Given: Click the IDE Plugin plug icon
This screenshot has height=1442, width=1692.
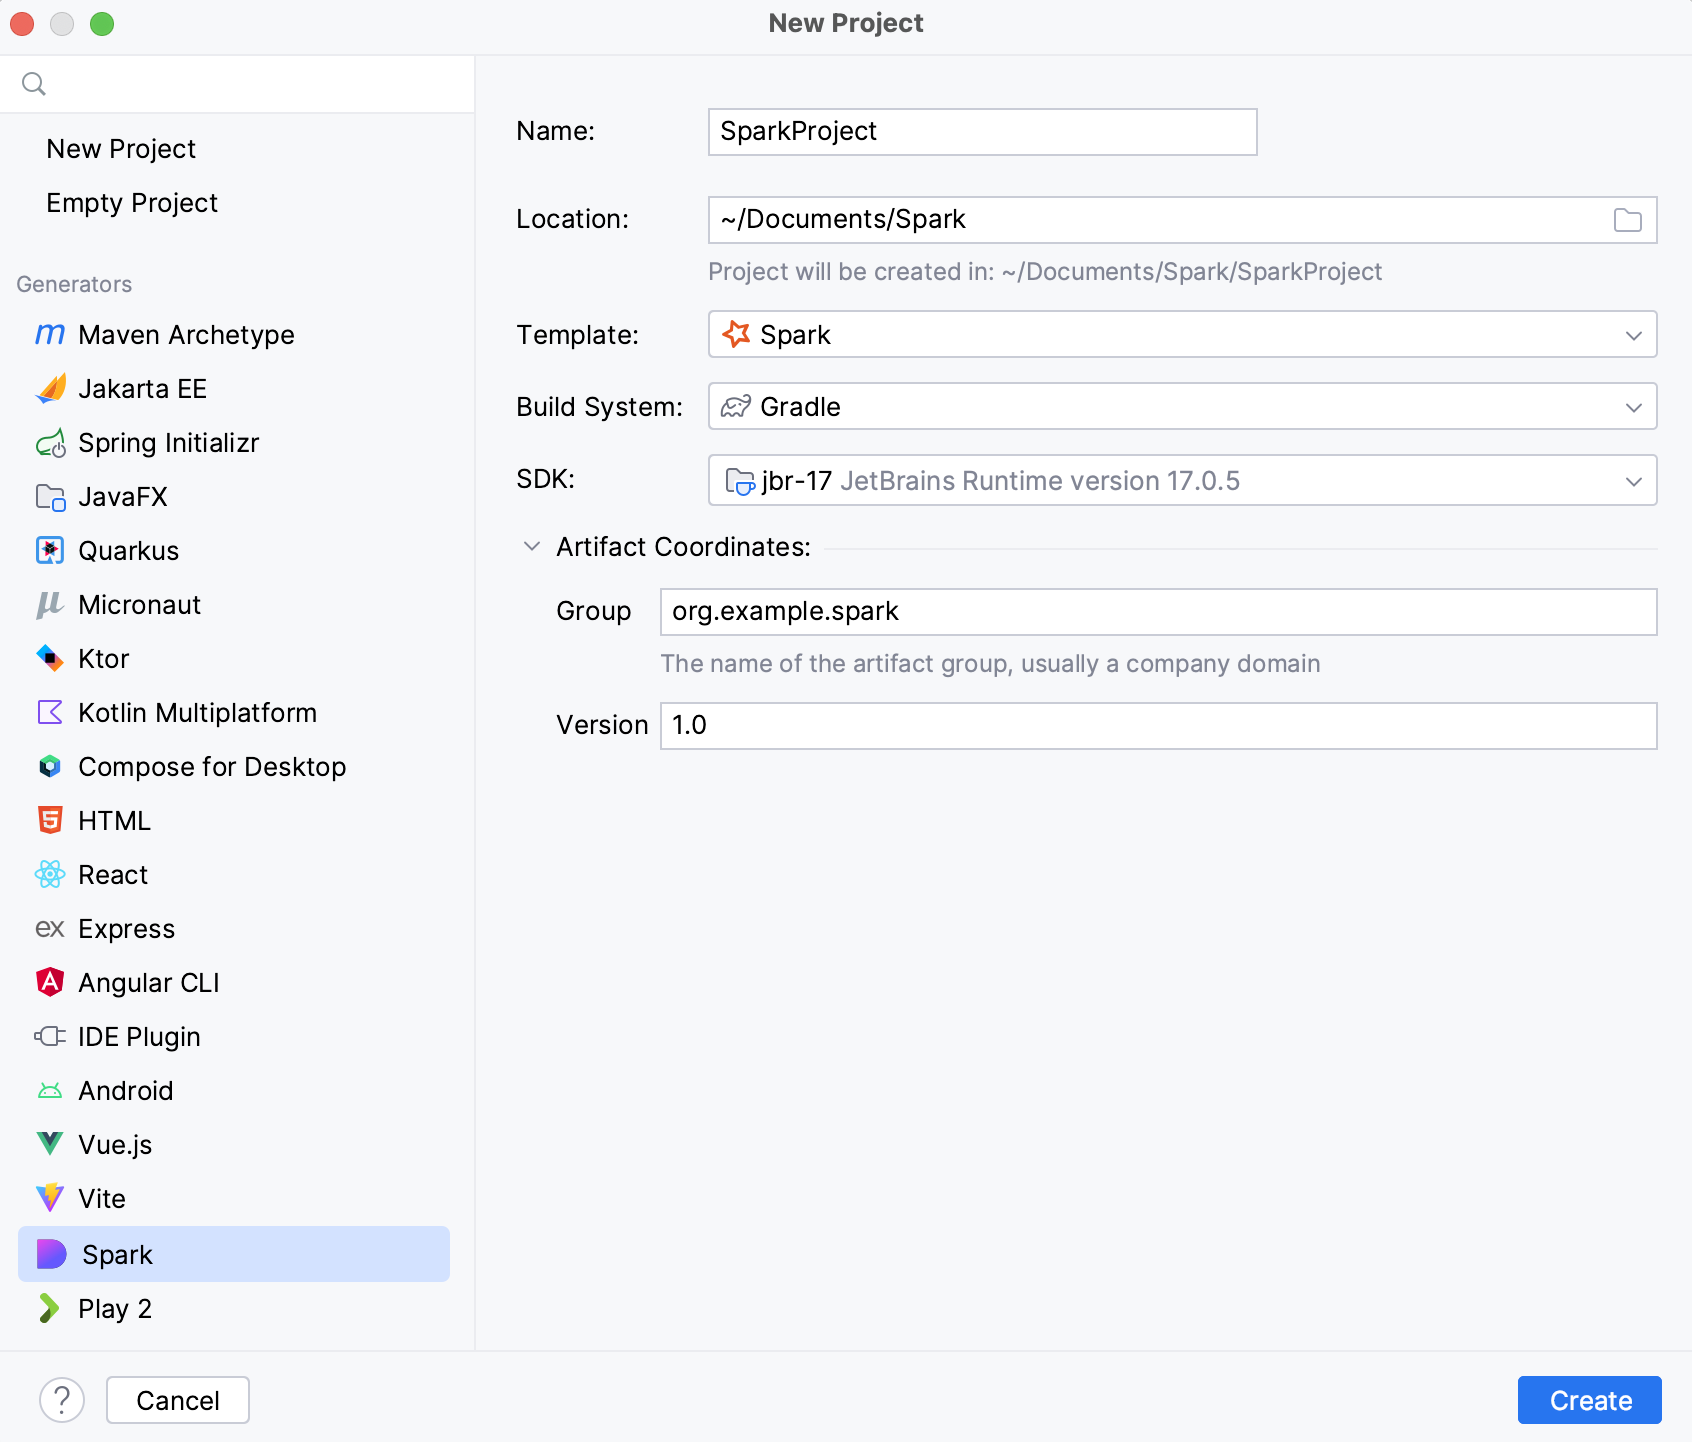Looking at the screenshot, I should [50, 1036].
